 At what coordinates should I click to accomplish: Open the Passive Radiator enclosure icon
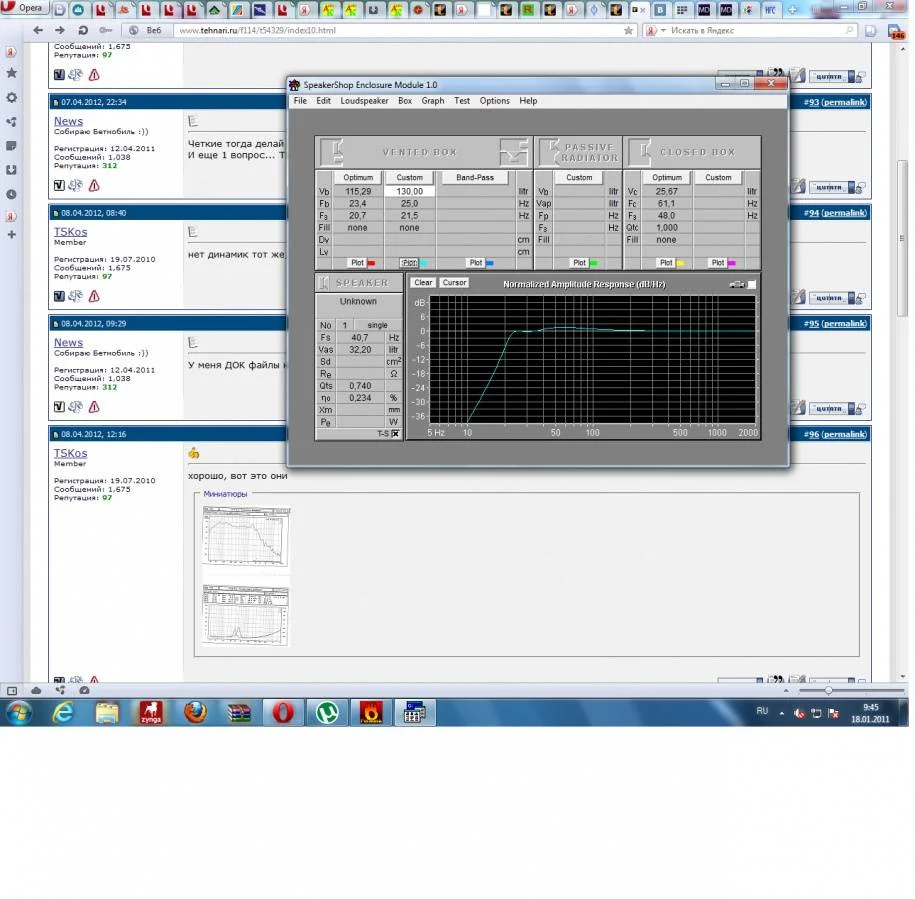[550, 152]
